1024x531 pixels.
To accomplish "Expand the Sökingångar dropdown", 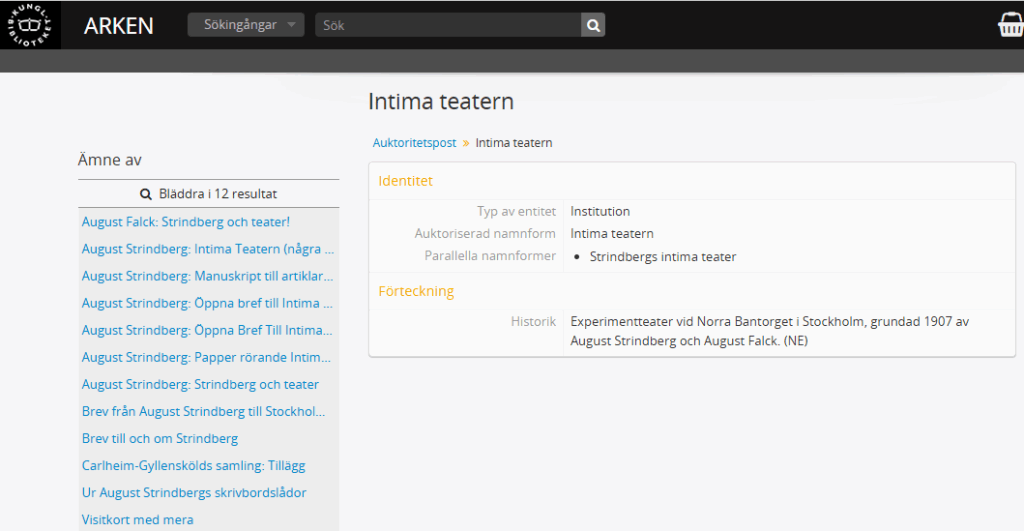I will [246, 25].
